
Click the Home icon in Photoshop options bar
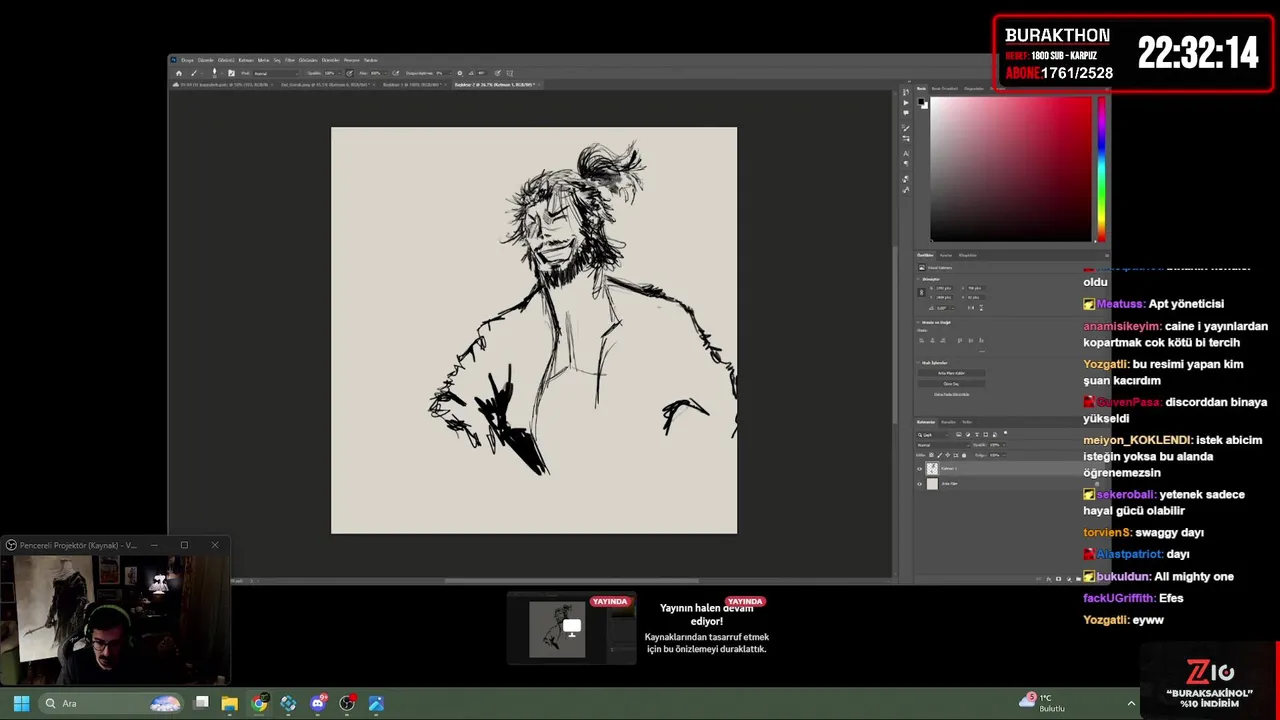179,73
